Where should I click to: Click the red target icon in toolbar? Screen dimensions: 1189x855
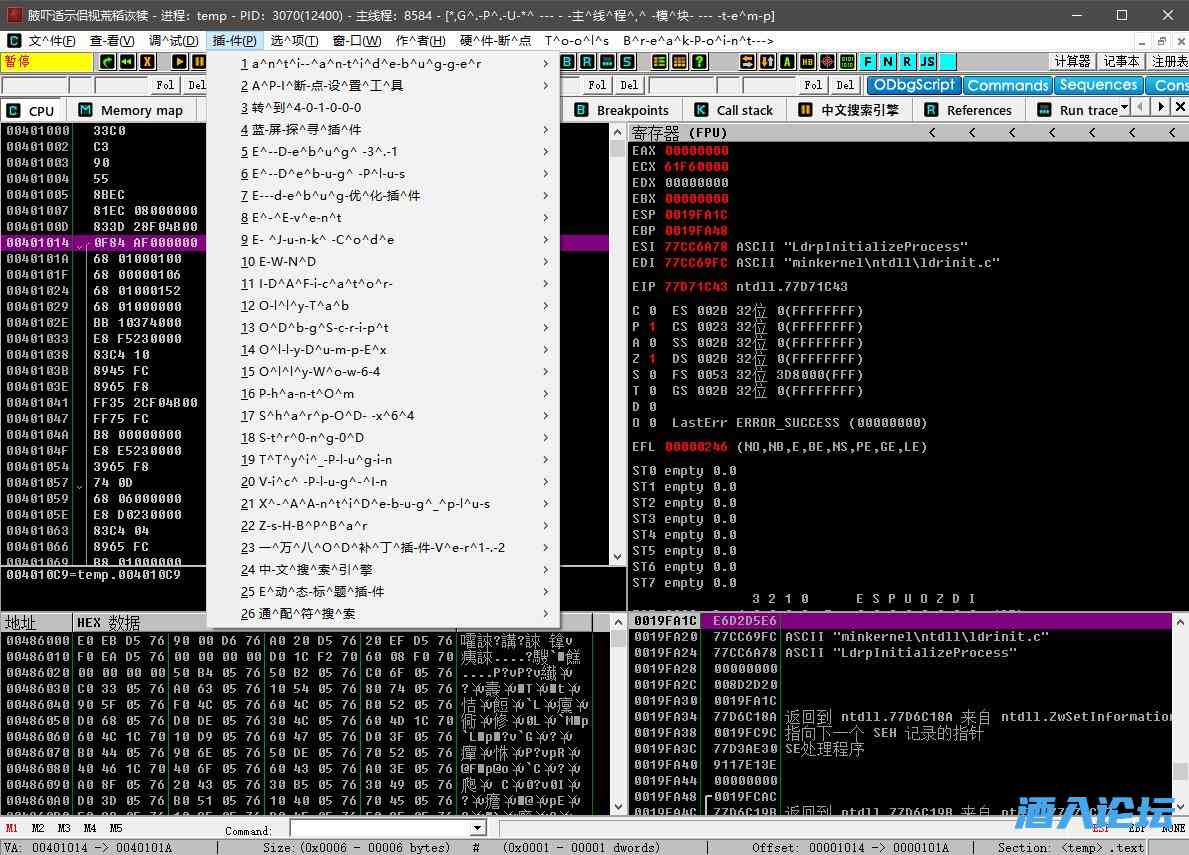click(x=827, y=62)
